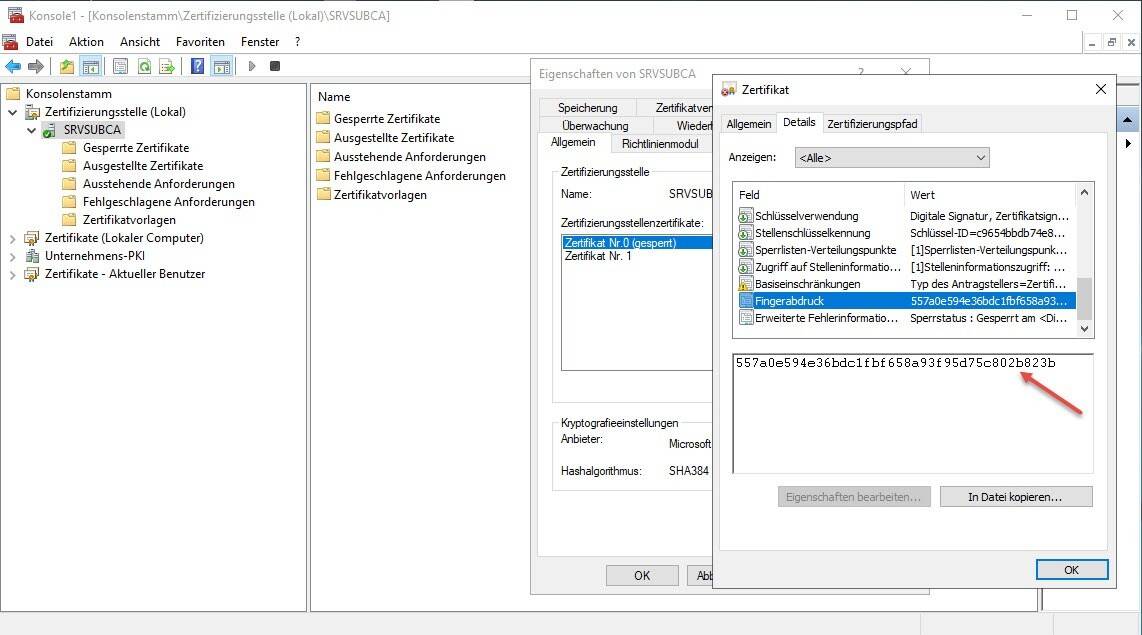Click the field list vertical scrollbar thumb
This screenshot has height=635, width=1142.
click(1084, 297)
